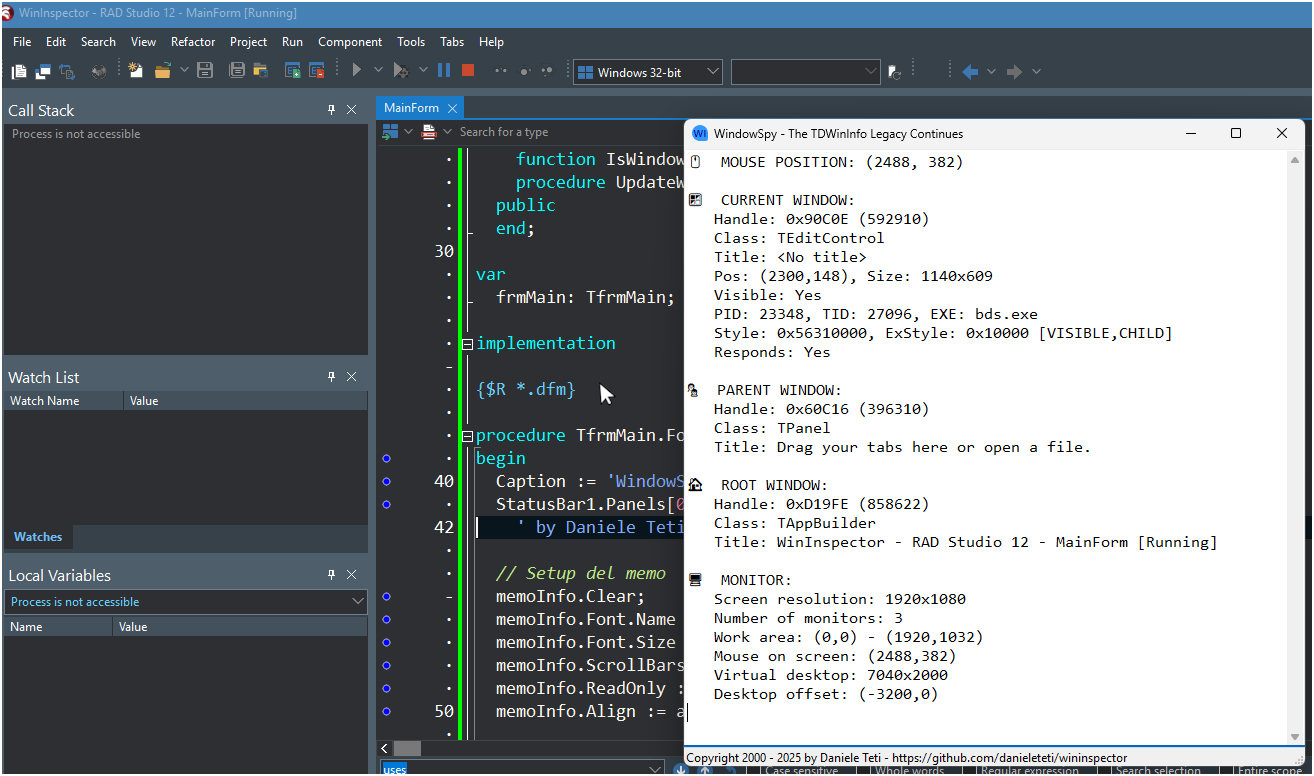The image size is (1314, 776).
Task: Collapse the TfrmMain procedure block
Action: [x=467, y=436]
